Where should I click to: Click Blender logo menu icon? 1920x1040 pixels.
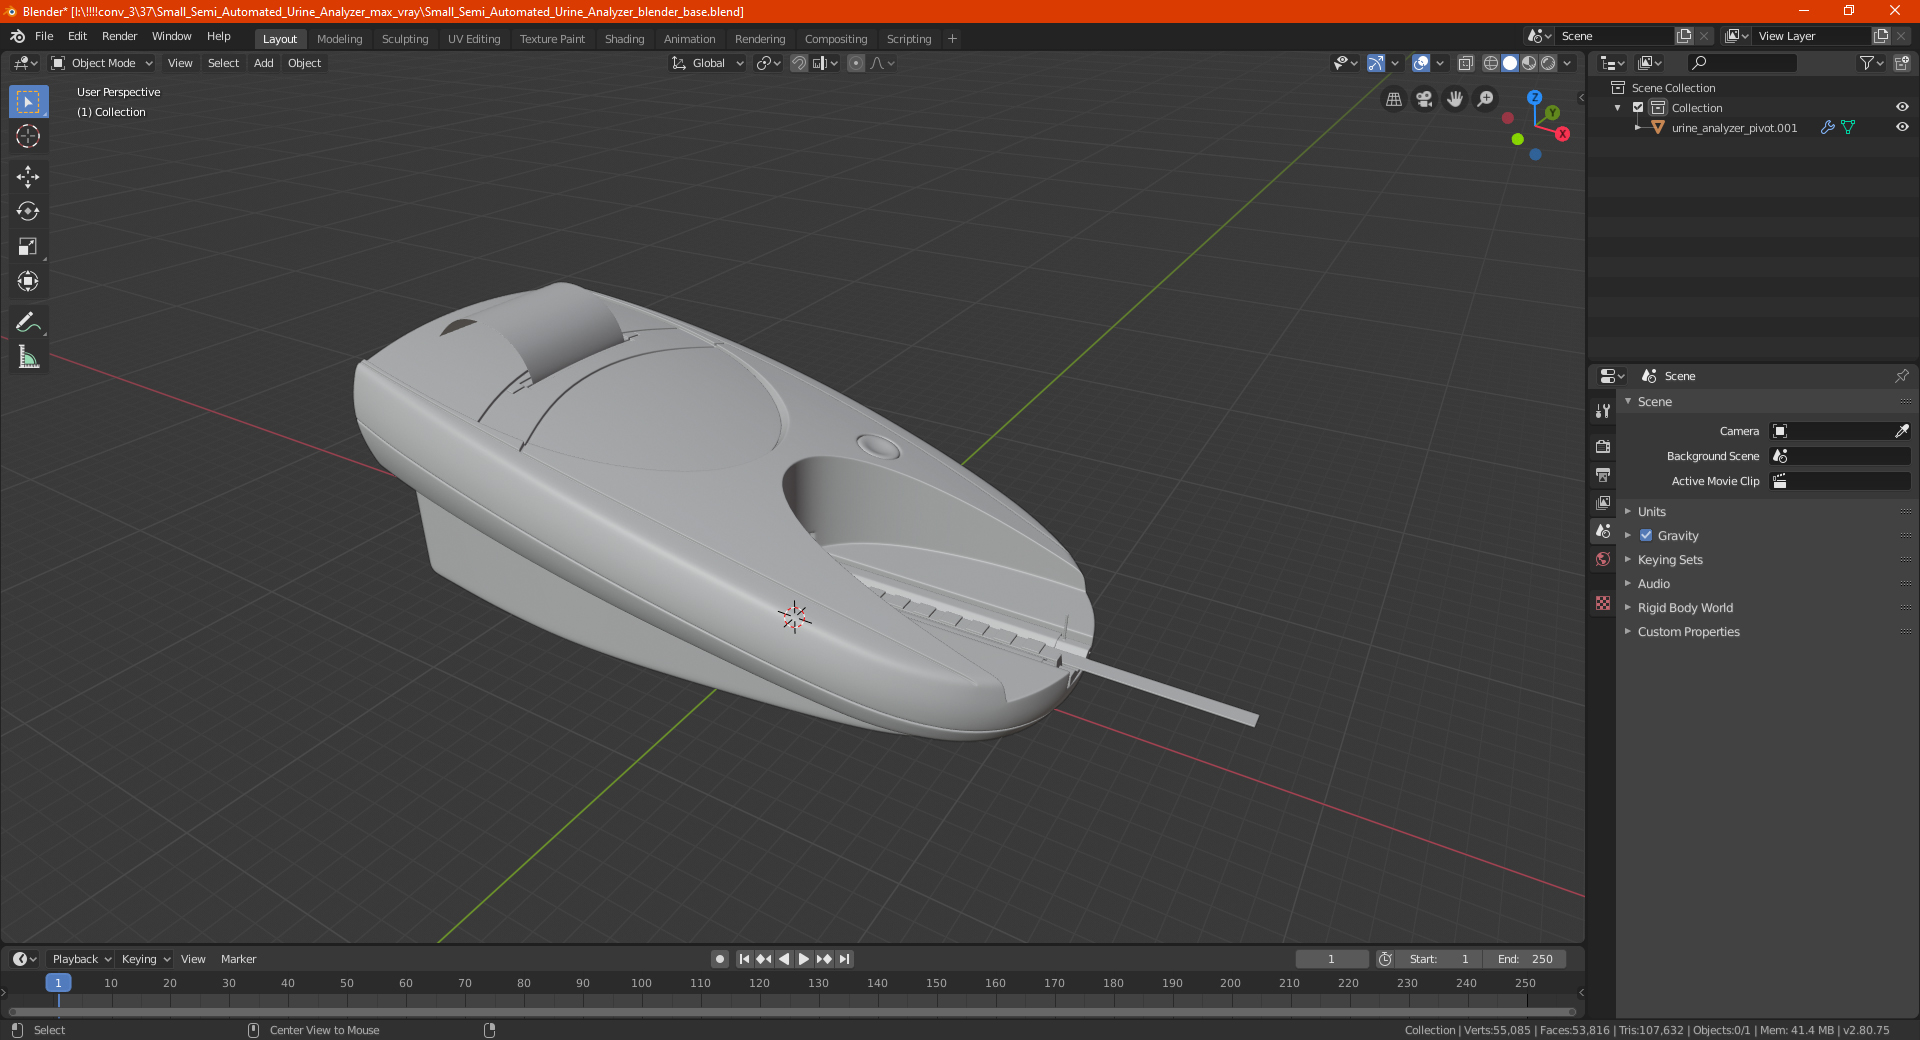click(x=17, y=37)
